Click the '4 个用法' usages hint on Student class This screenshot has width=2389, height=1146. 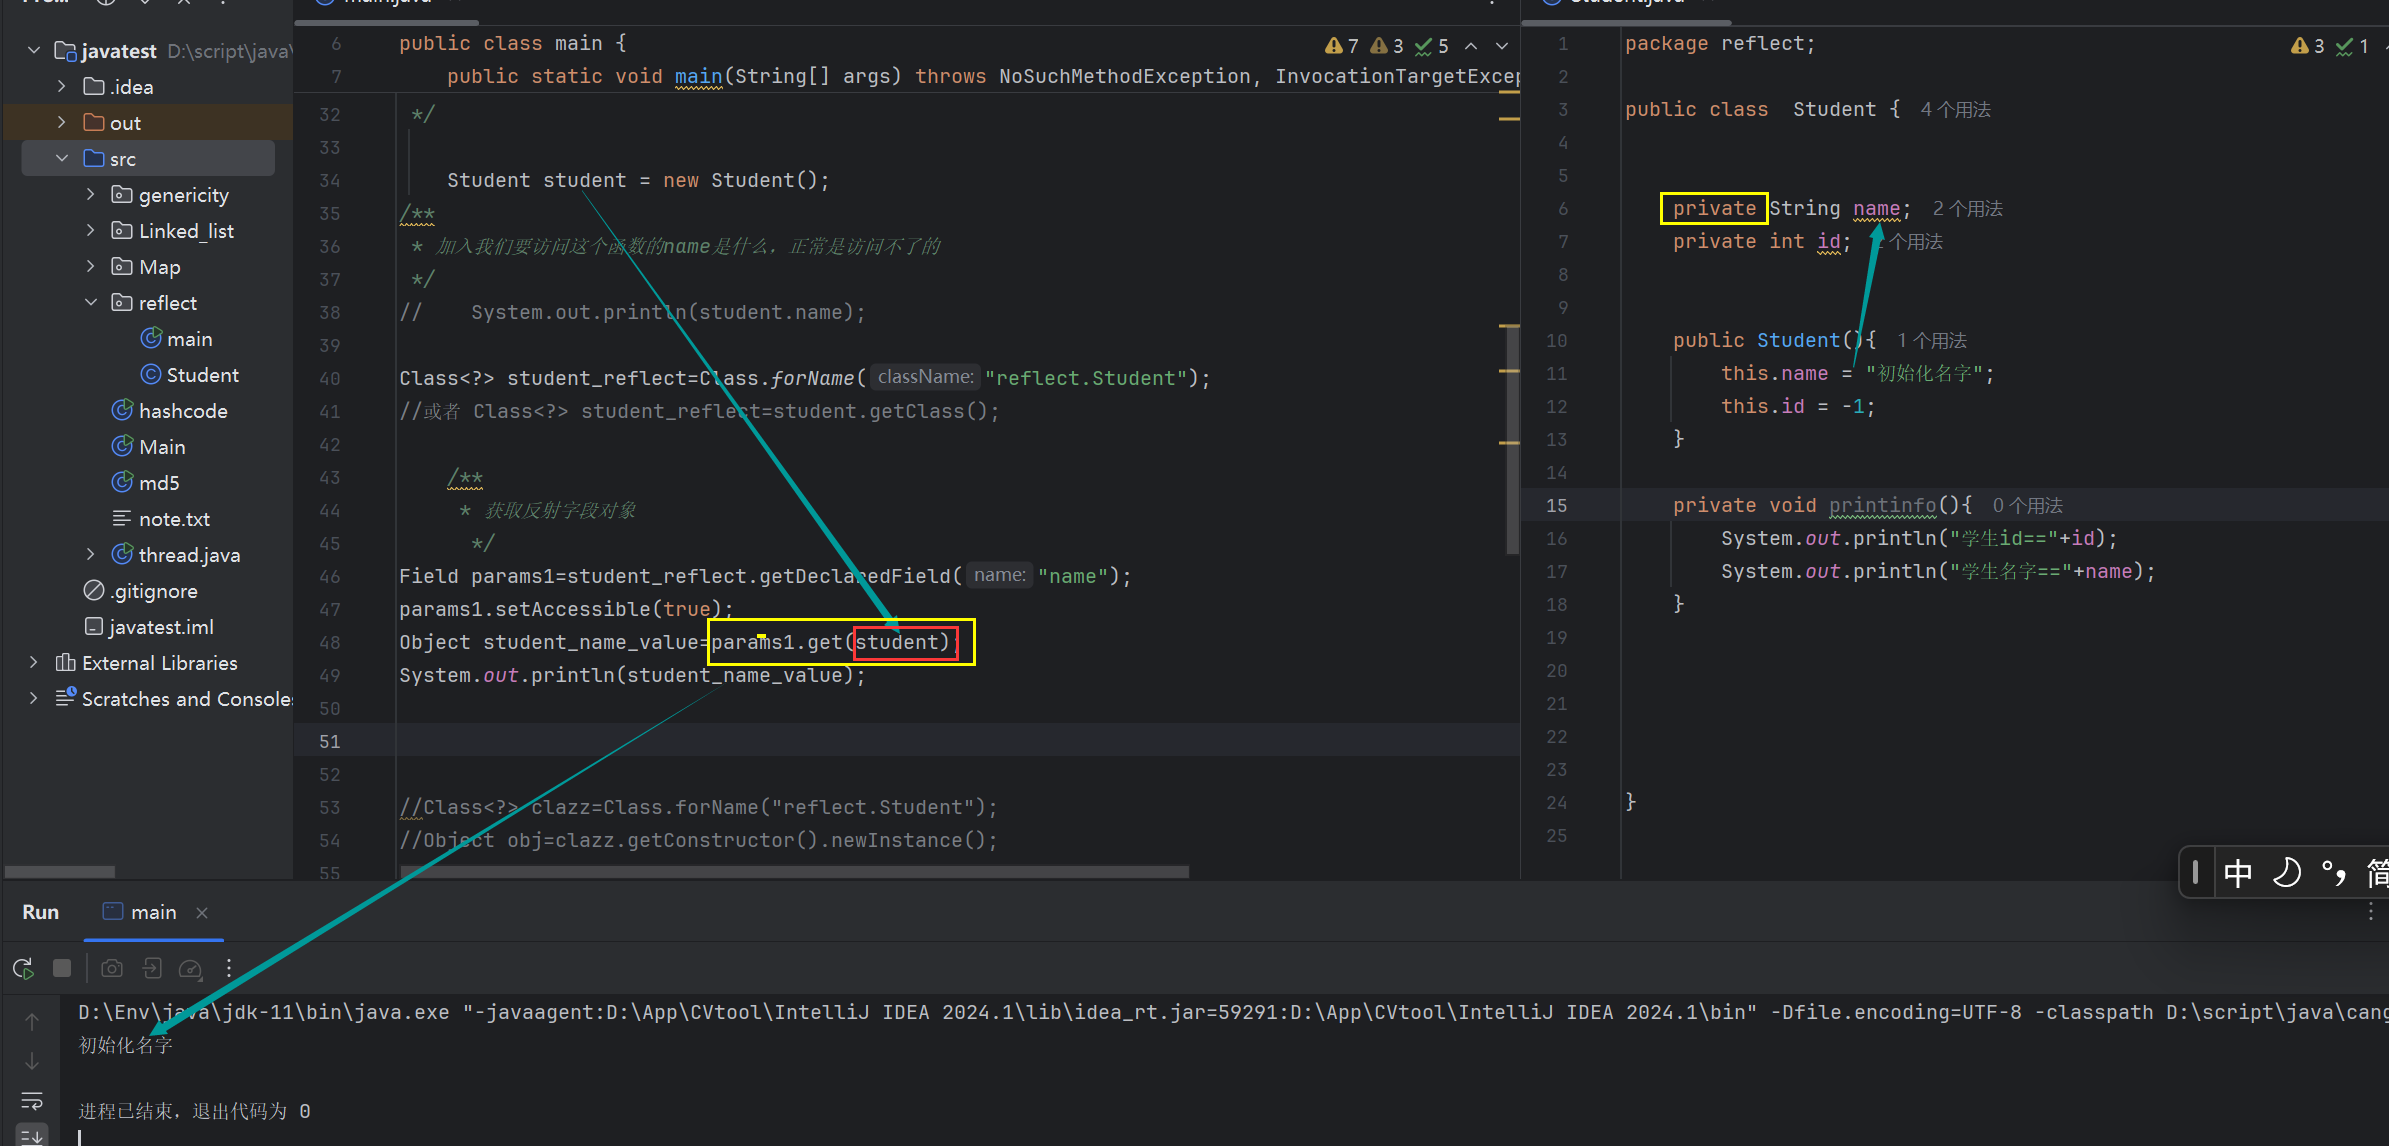1955,110
